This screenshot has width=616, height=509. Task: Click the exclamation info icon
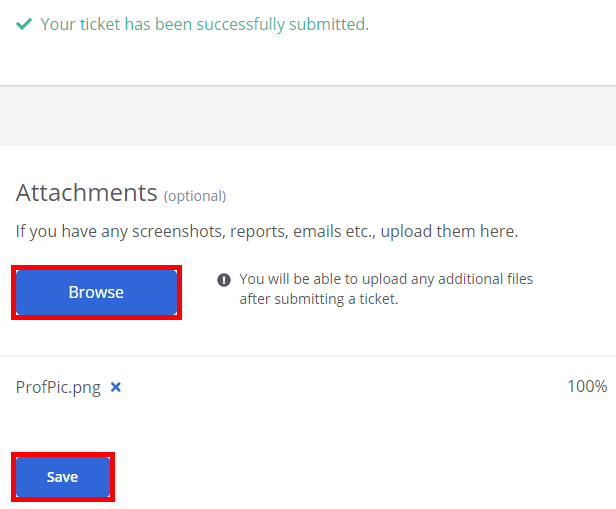[224, 280]
